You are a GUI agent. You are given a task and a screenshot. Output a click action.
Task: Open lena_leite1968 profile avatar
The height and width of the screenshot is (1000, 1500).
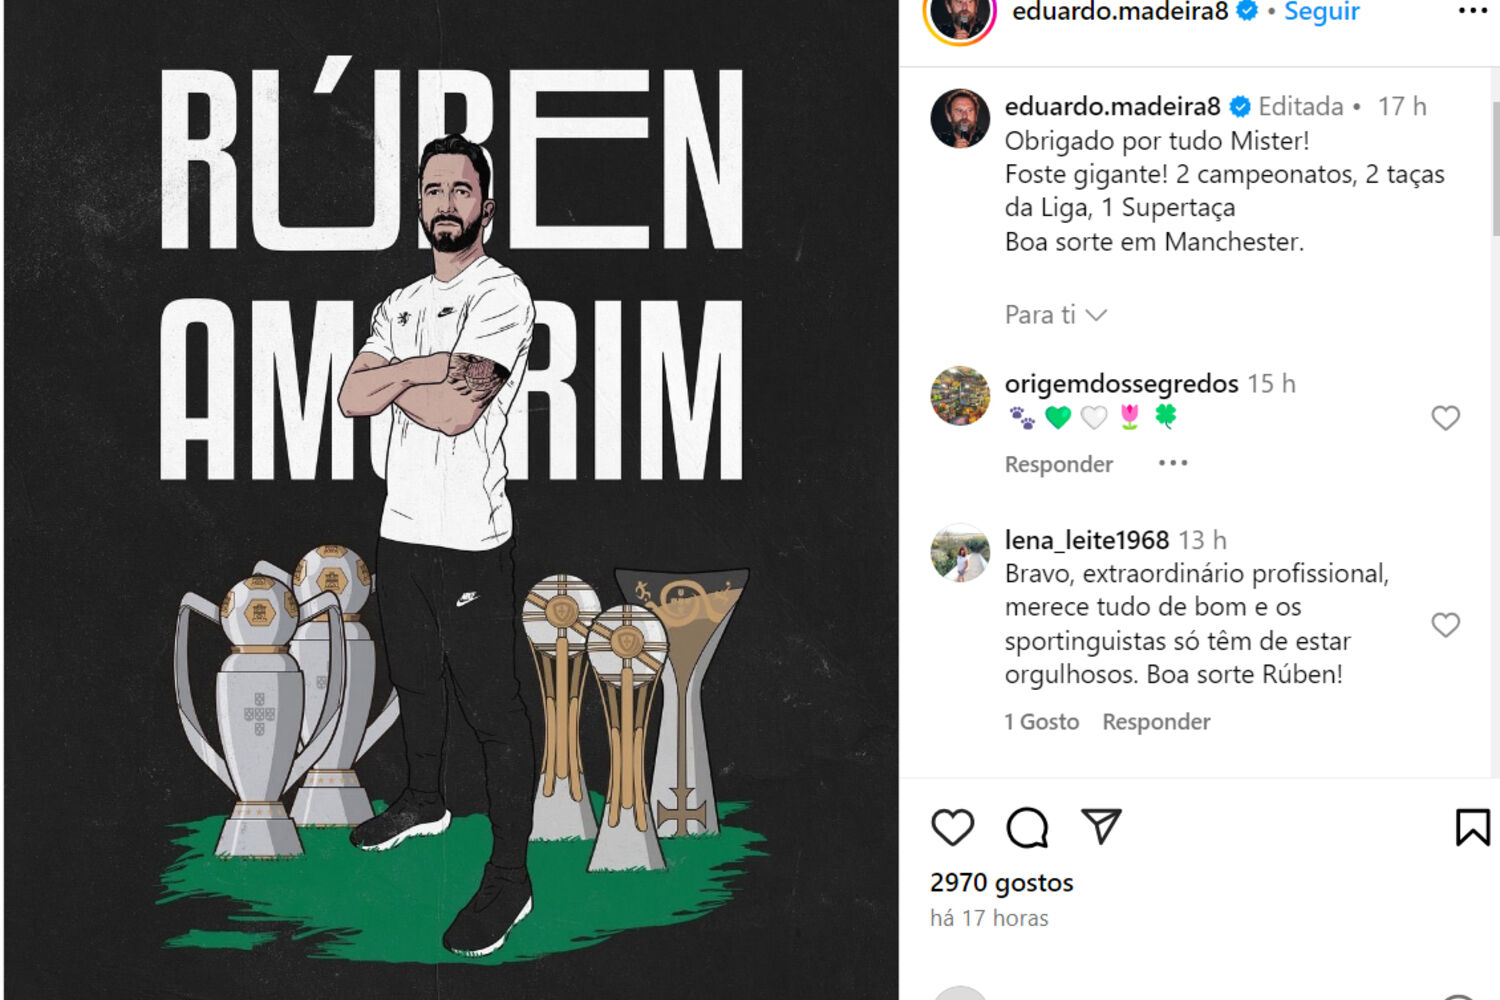pos(960,552)
